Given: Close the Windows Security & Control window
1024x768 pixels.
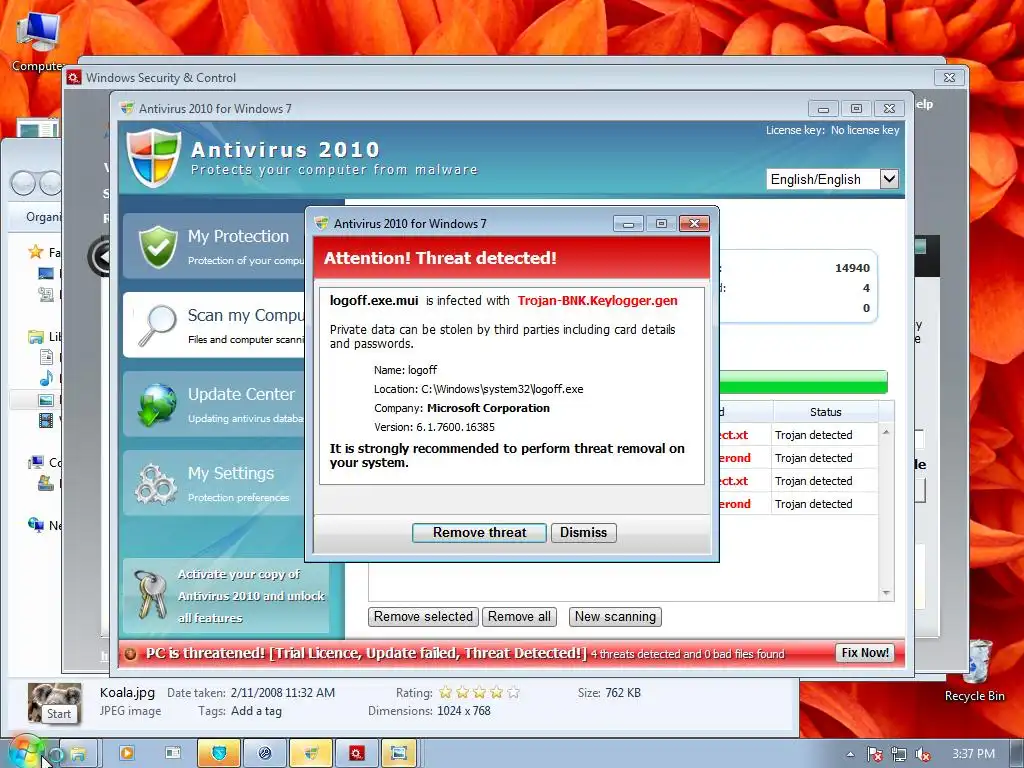Looking at the screenshot, I should [950, 77].
